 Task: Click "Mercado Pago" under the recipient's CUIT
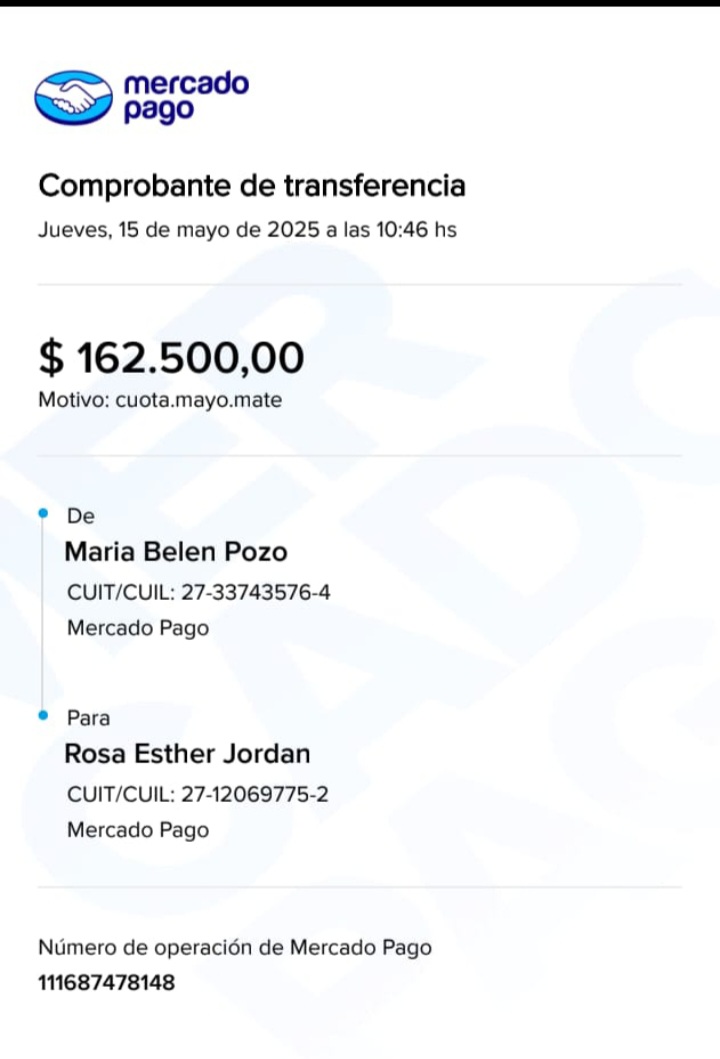point(138,830)
